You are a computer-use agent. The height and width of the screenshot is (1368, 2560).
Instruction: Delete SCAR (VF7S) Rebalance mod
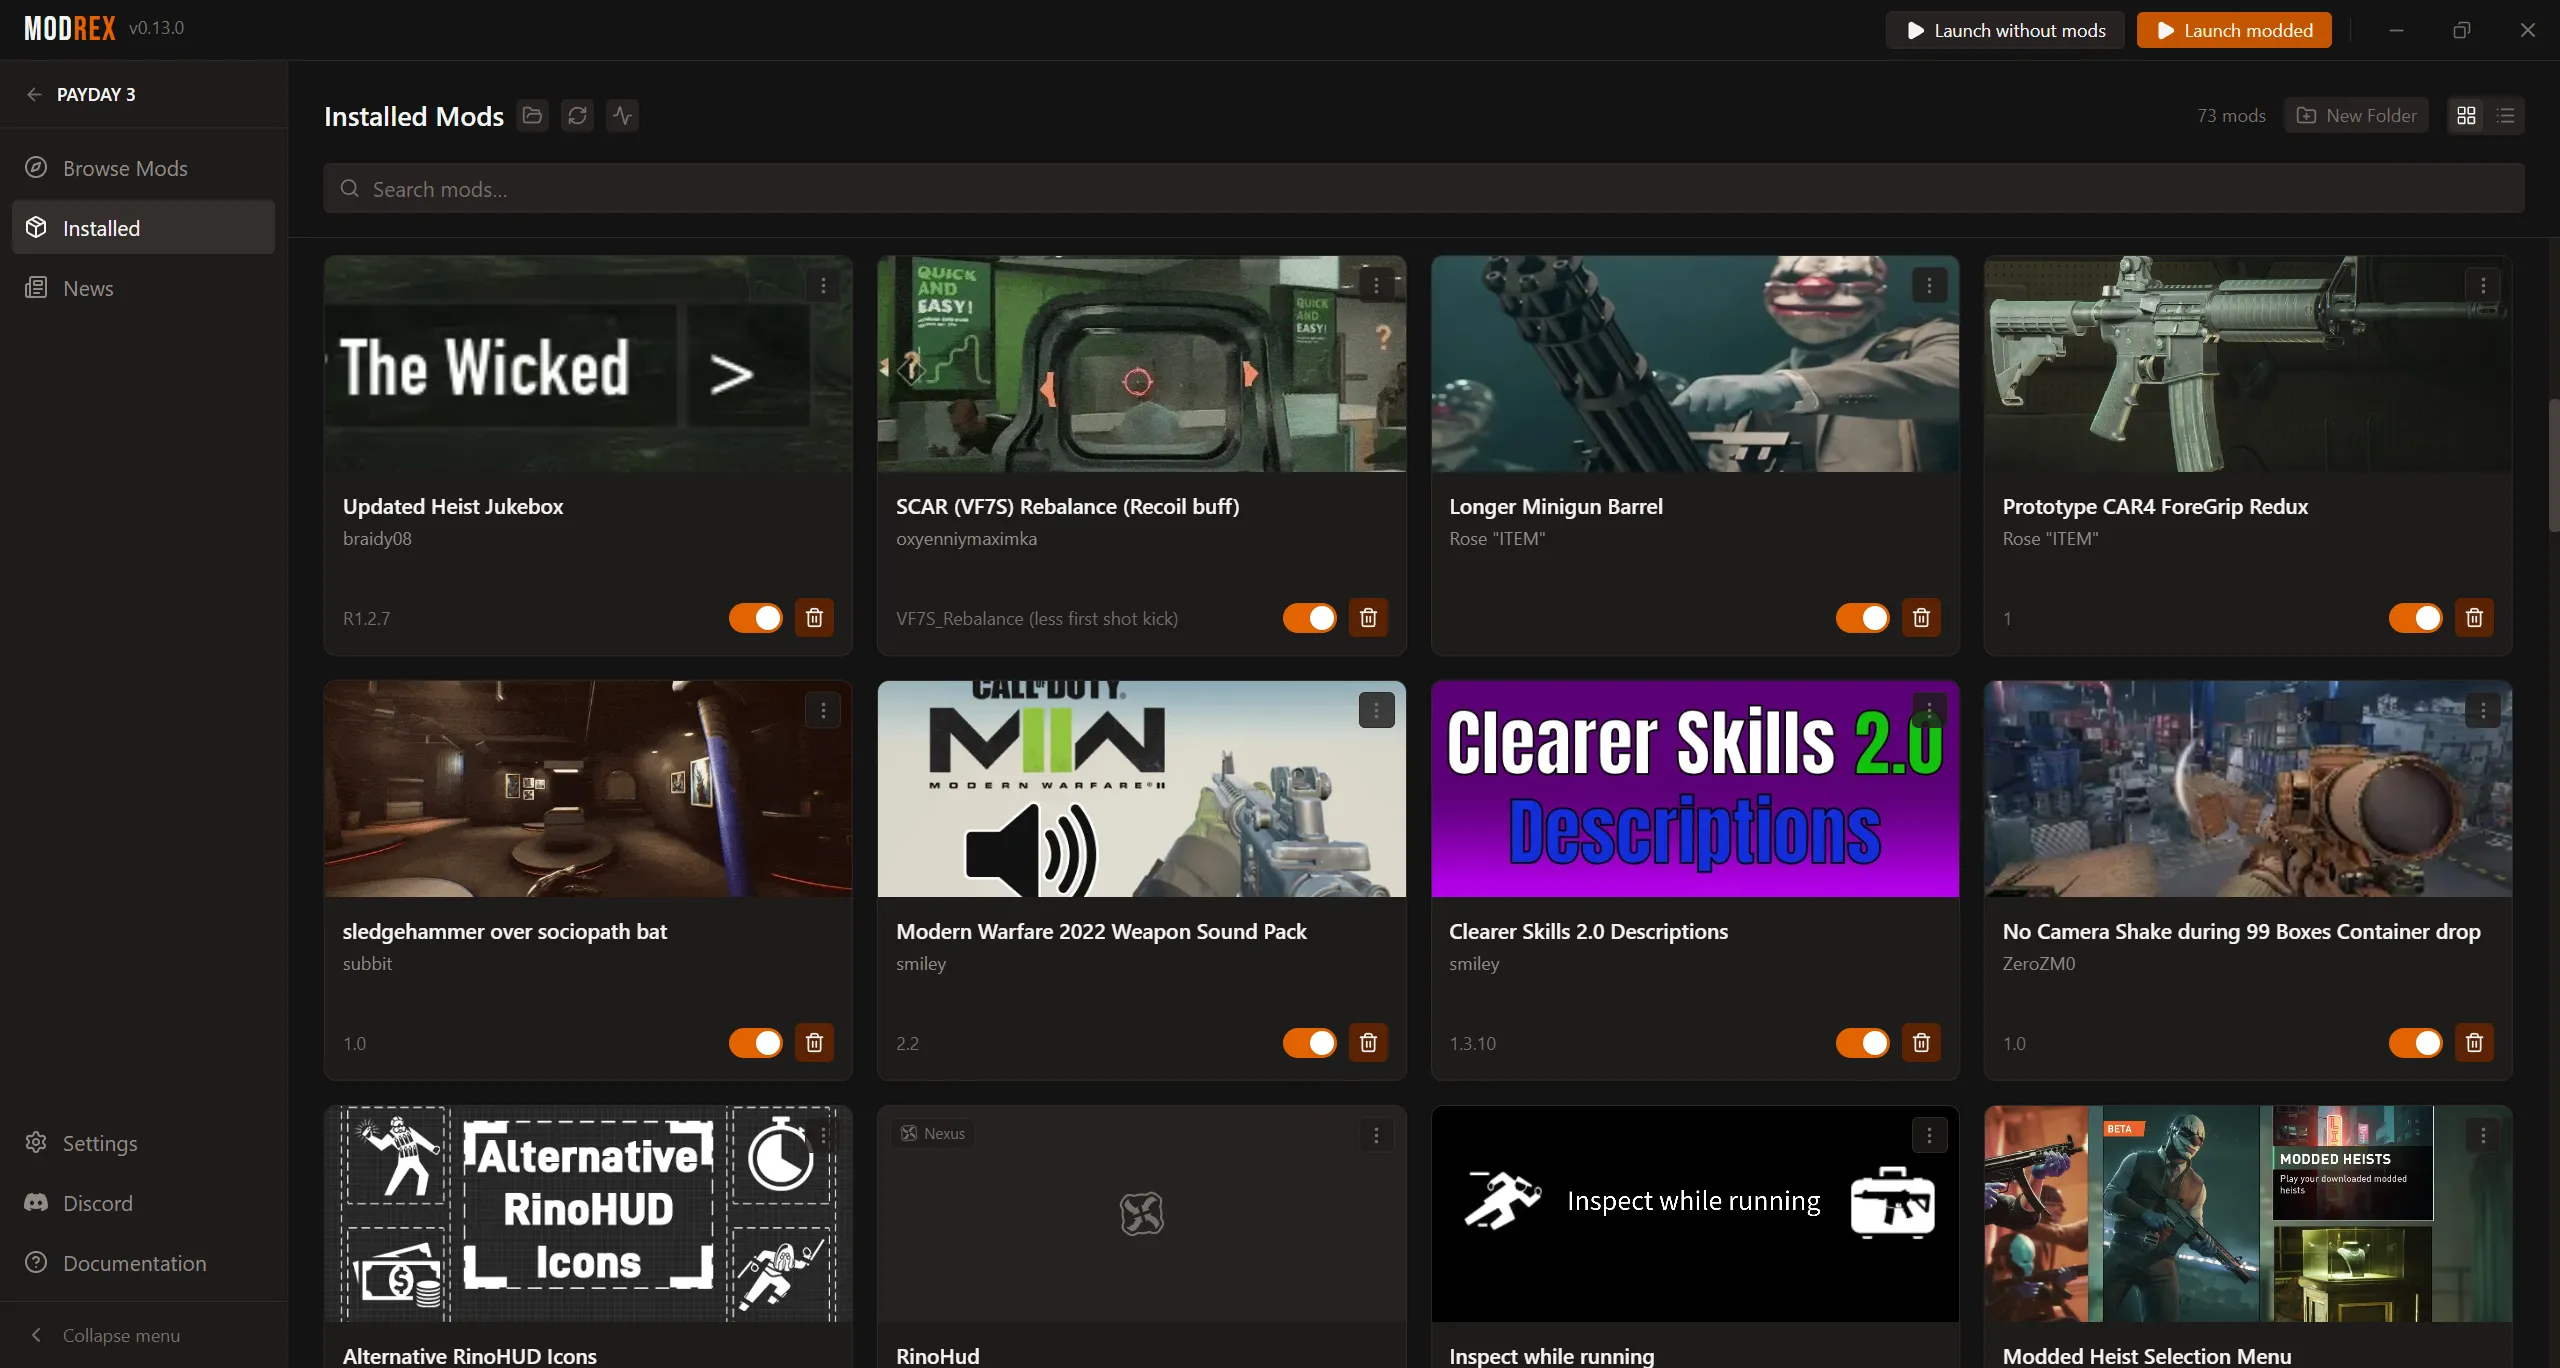(x=1368, y=618)
